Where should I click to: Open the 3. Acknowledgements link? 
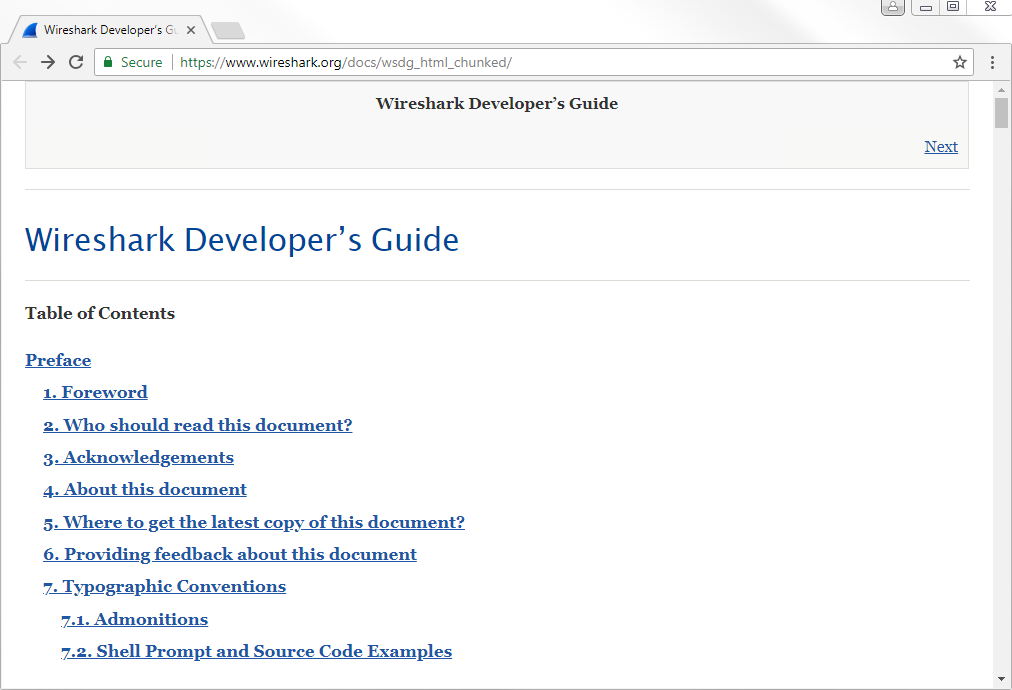pyautogui.click(x=138, y=457)
